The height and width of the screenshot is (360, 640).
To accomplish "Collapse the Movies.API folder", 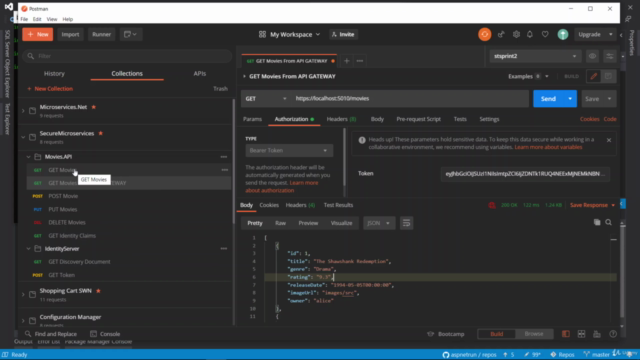I will click(28, 157).
